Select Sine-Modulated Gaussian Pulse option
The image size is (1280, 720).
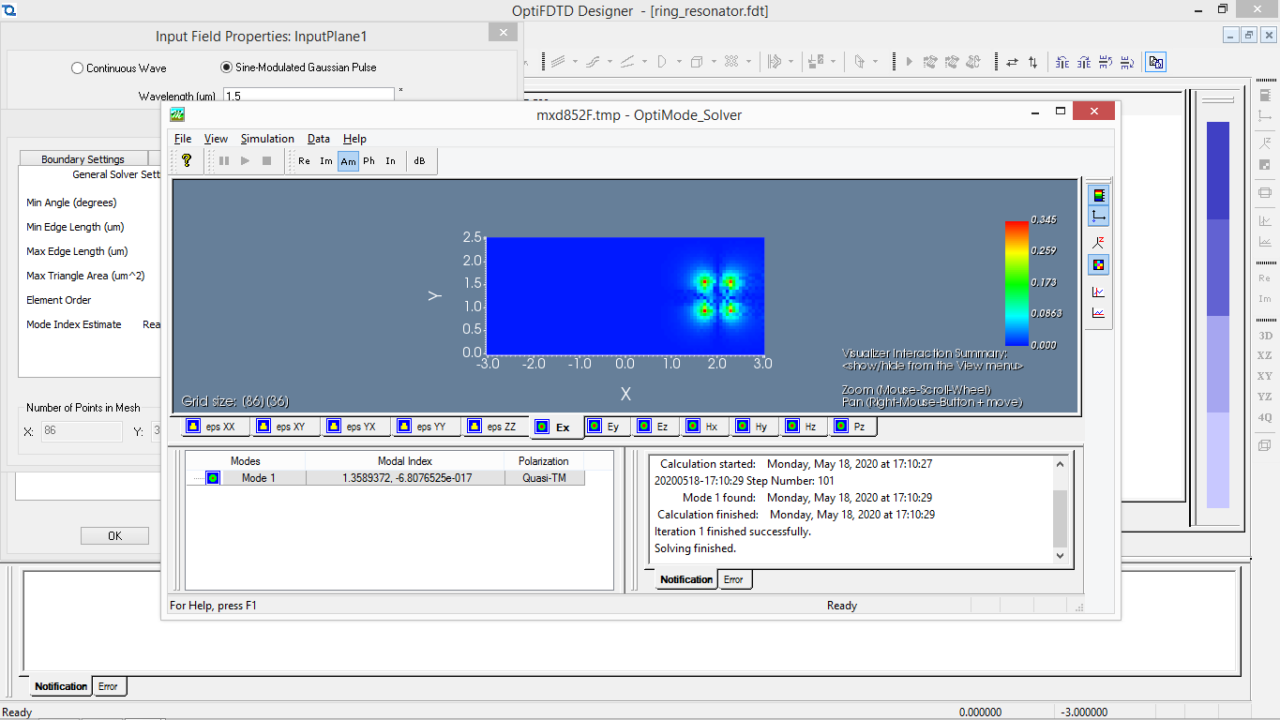pyautogui.click(x=226, y=68)
